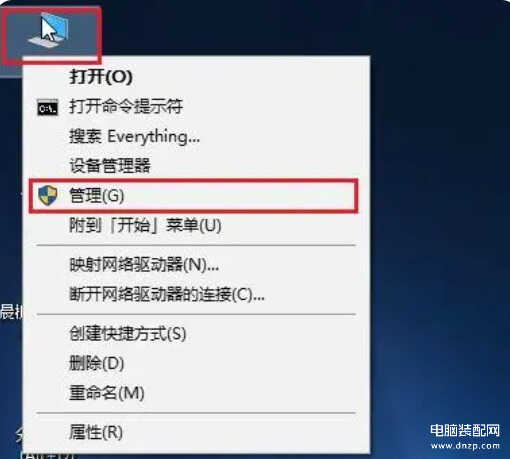Viewport: 510px width, 459px height.
Task: Click the 电脑装配网 watermark logo
Action: [x=465, y=430]
